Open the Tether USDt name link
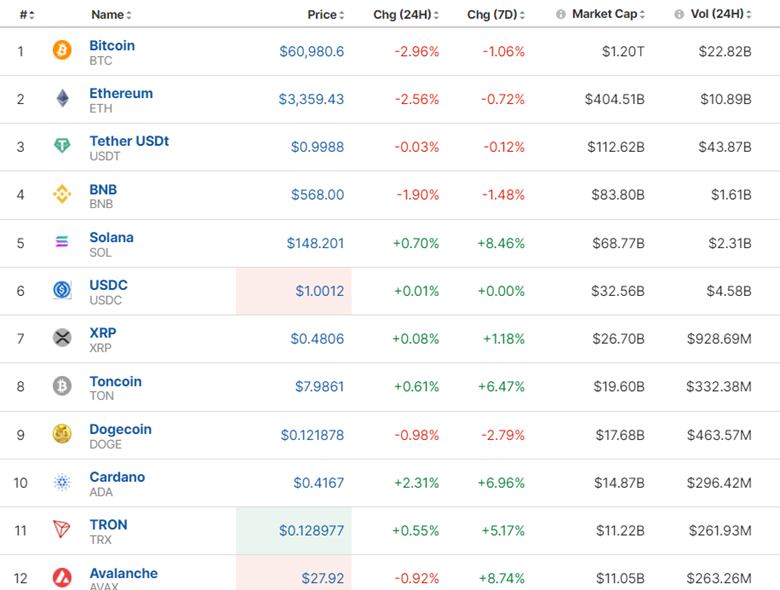This screenshot has height=590, width=780. 129,141
